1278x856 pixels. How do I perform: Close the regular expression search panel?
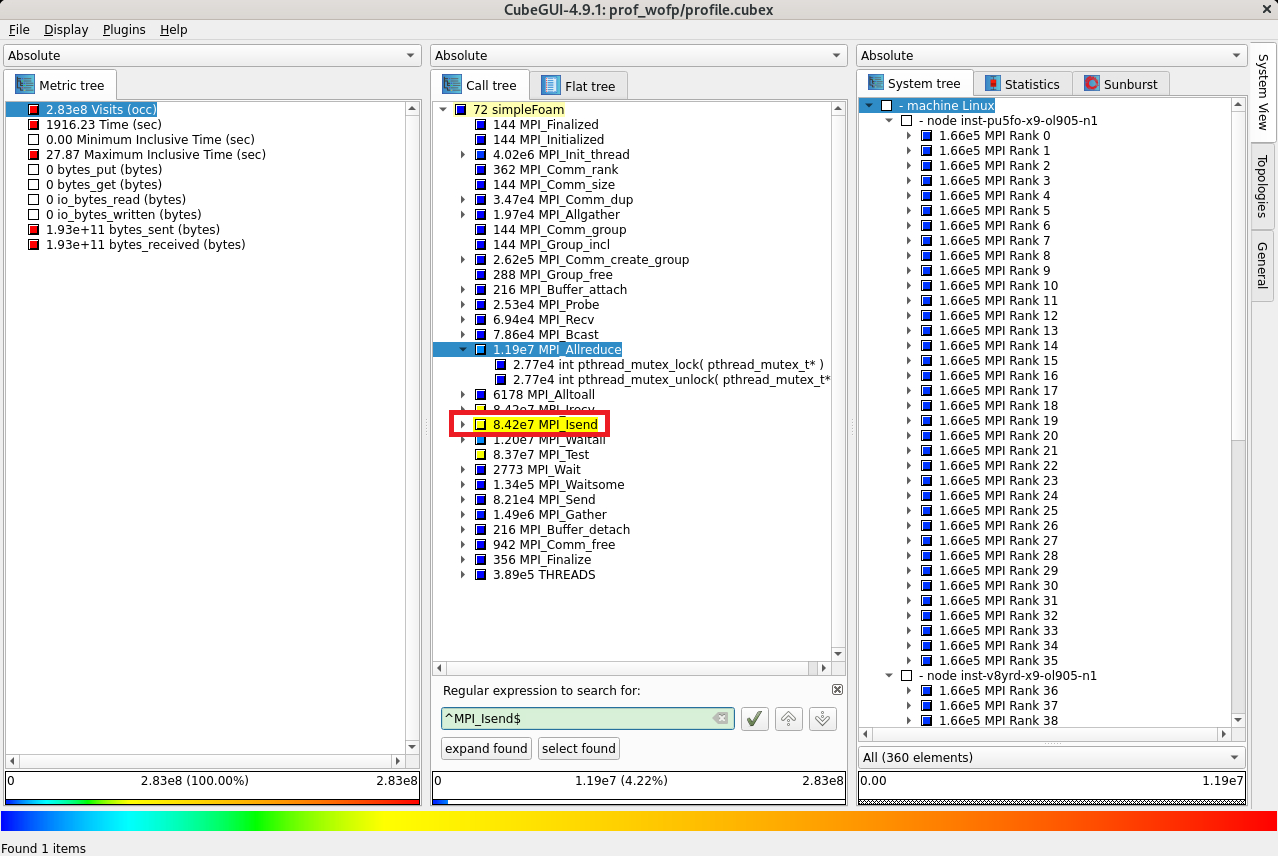coord(837,690)
